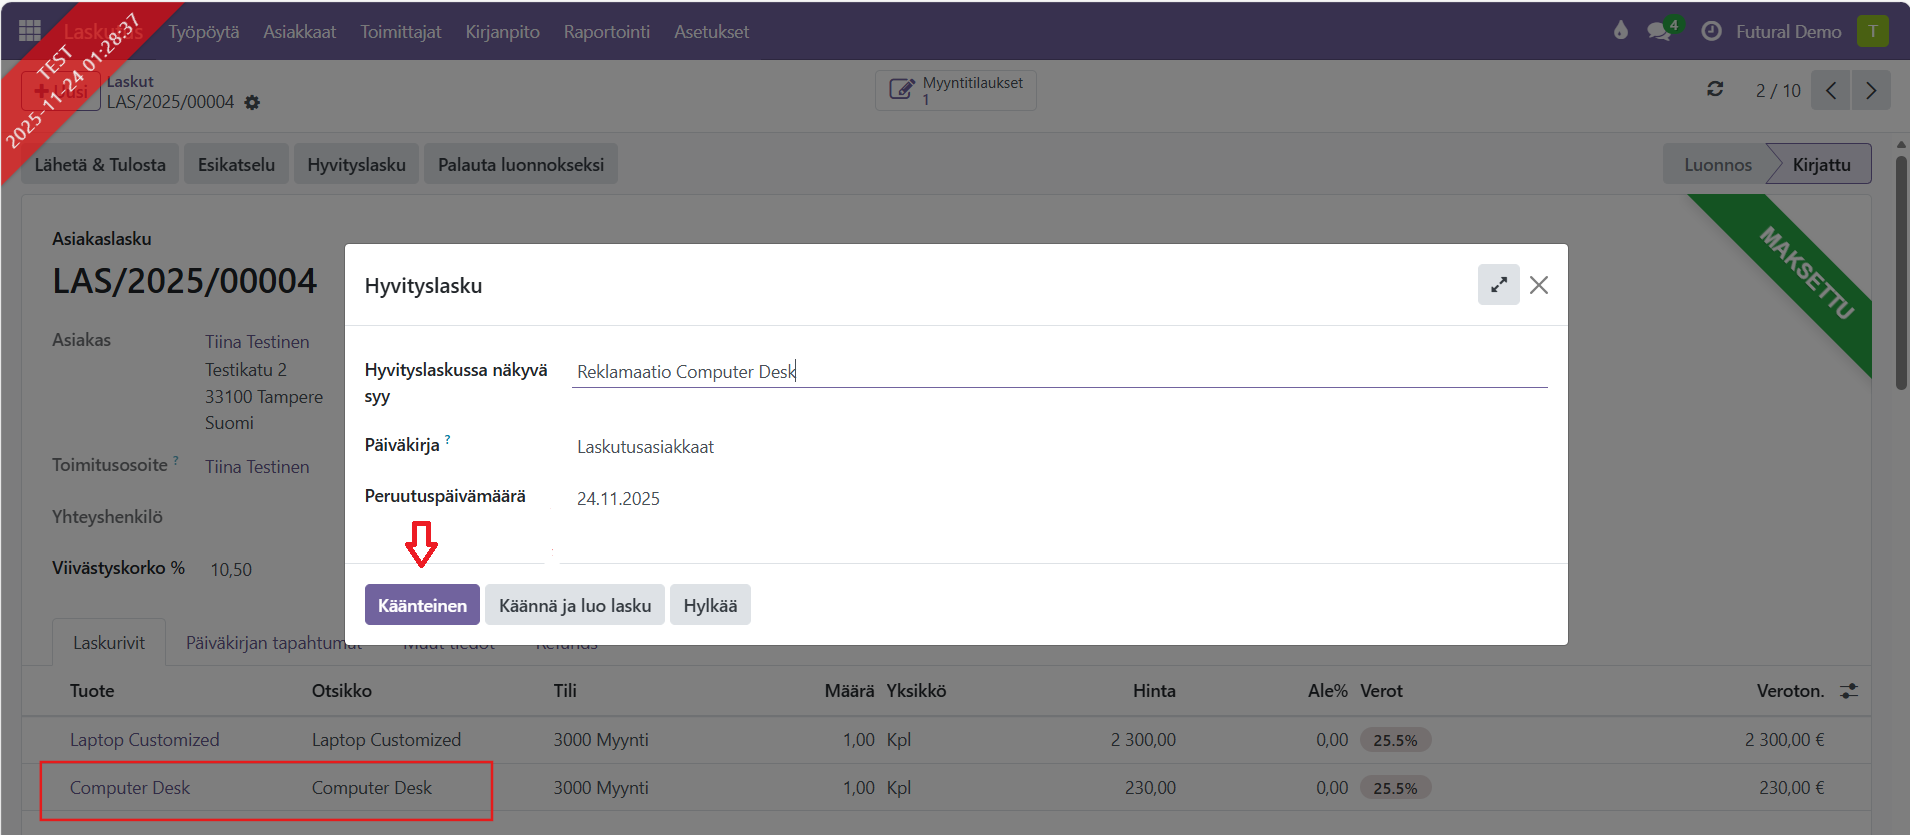
Task: Switch to the Laskurivit tab
Action: click(109, 643)
